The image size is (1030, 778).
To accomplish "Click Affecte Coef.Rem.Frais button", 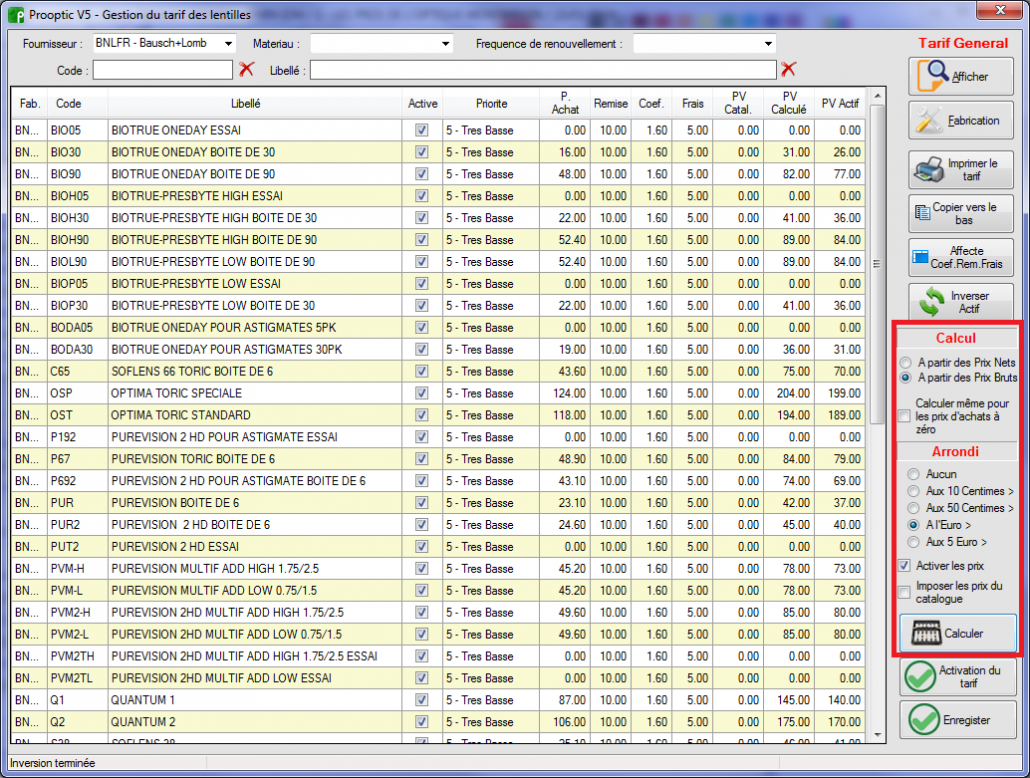I will click(961, 257).
